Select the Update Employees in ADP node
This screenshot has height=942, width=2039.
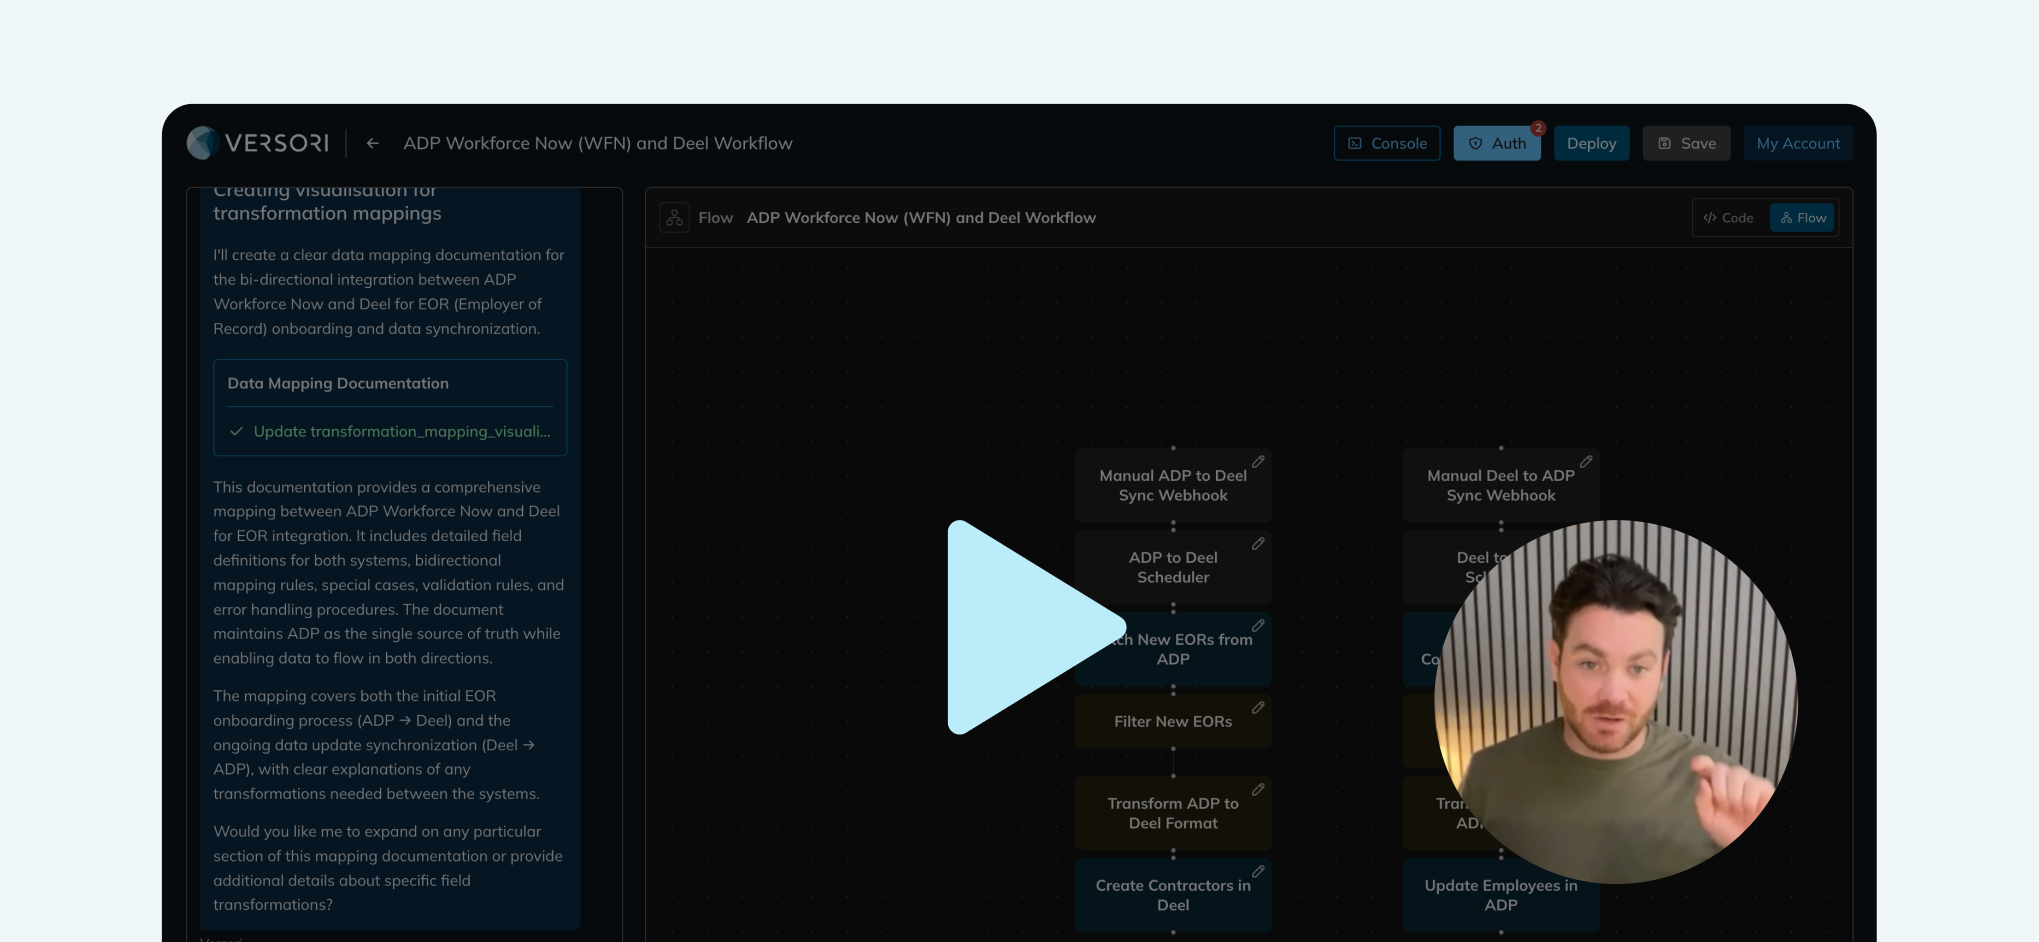click(1500, 896)
